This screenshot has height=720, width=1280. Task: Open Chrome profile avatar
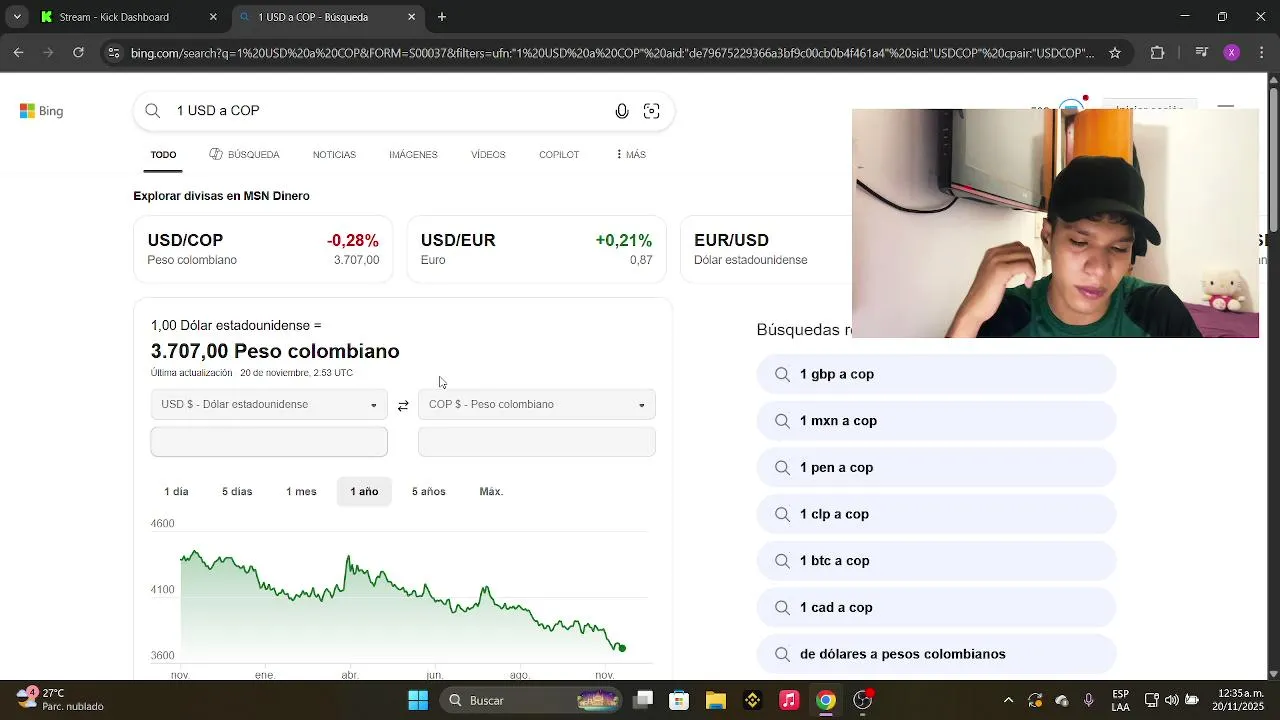[x=1232, y=53]
